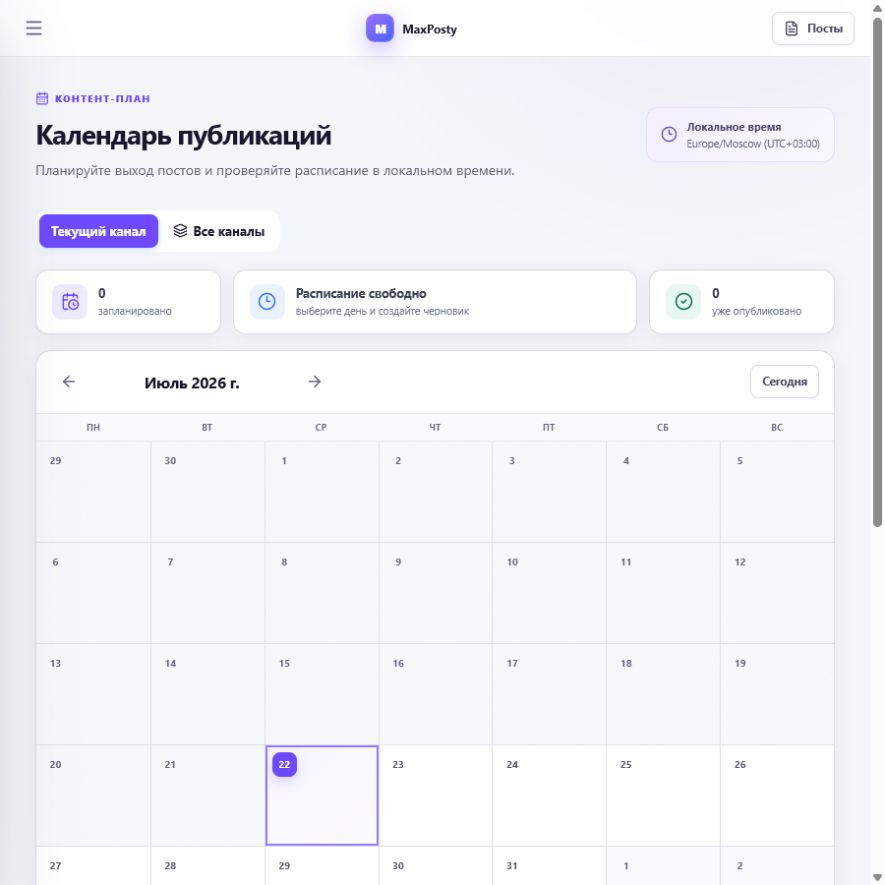
Task: Open the Расписание свободно card
Action: pos(435,302)
